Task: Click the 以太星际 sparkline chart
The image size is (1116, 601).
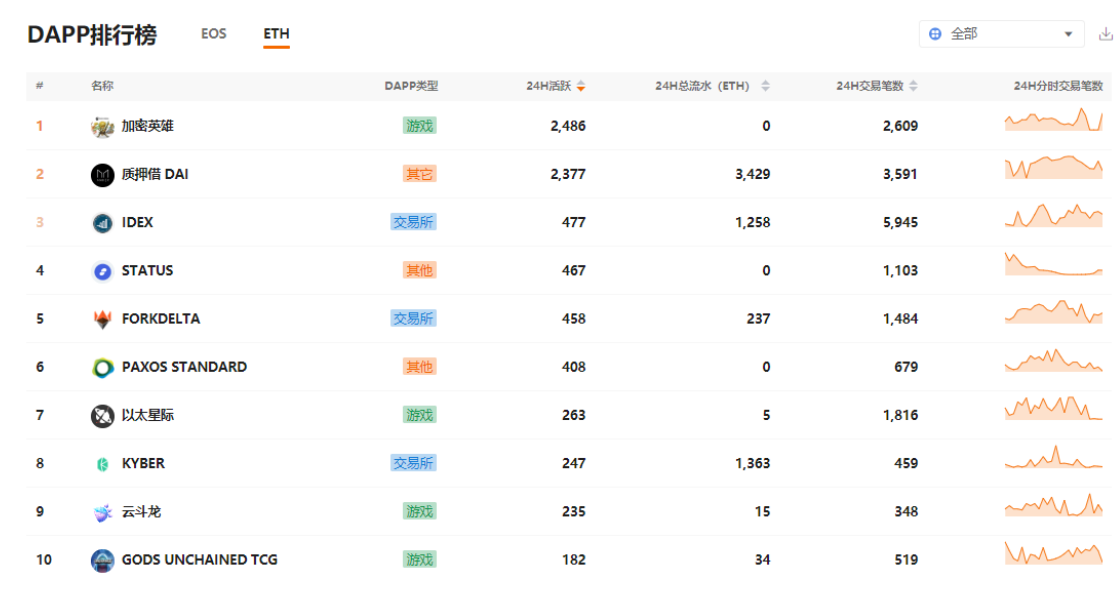Action: click(x=1053, y=408)
